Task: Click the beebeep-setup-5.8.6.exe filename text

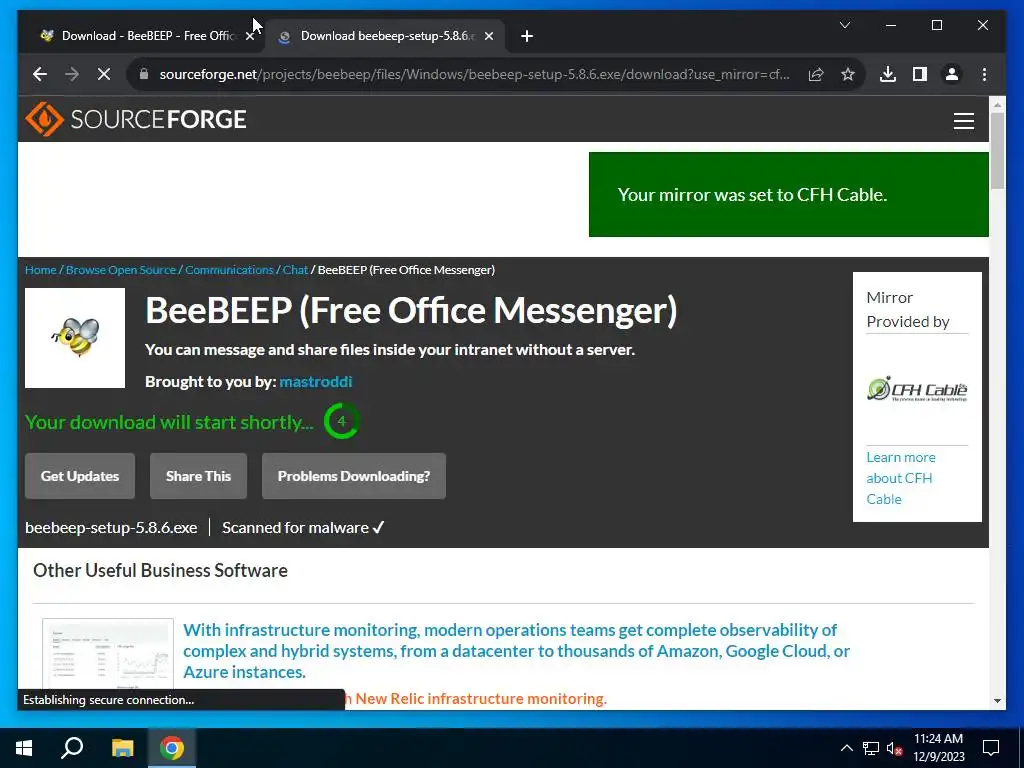Action: tap(111, 528)
